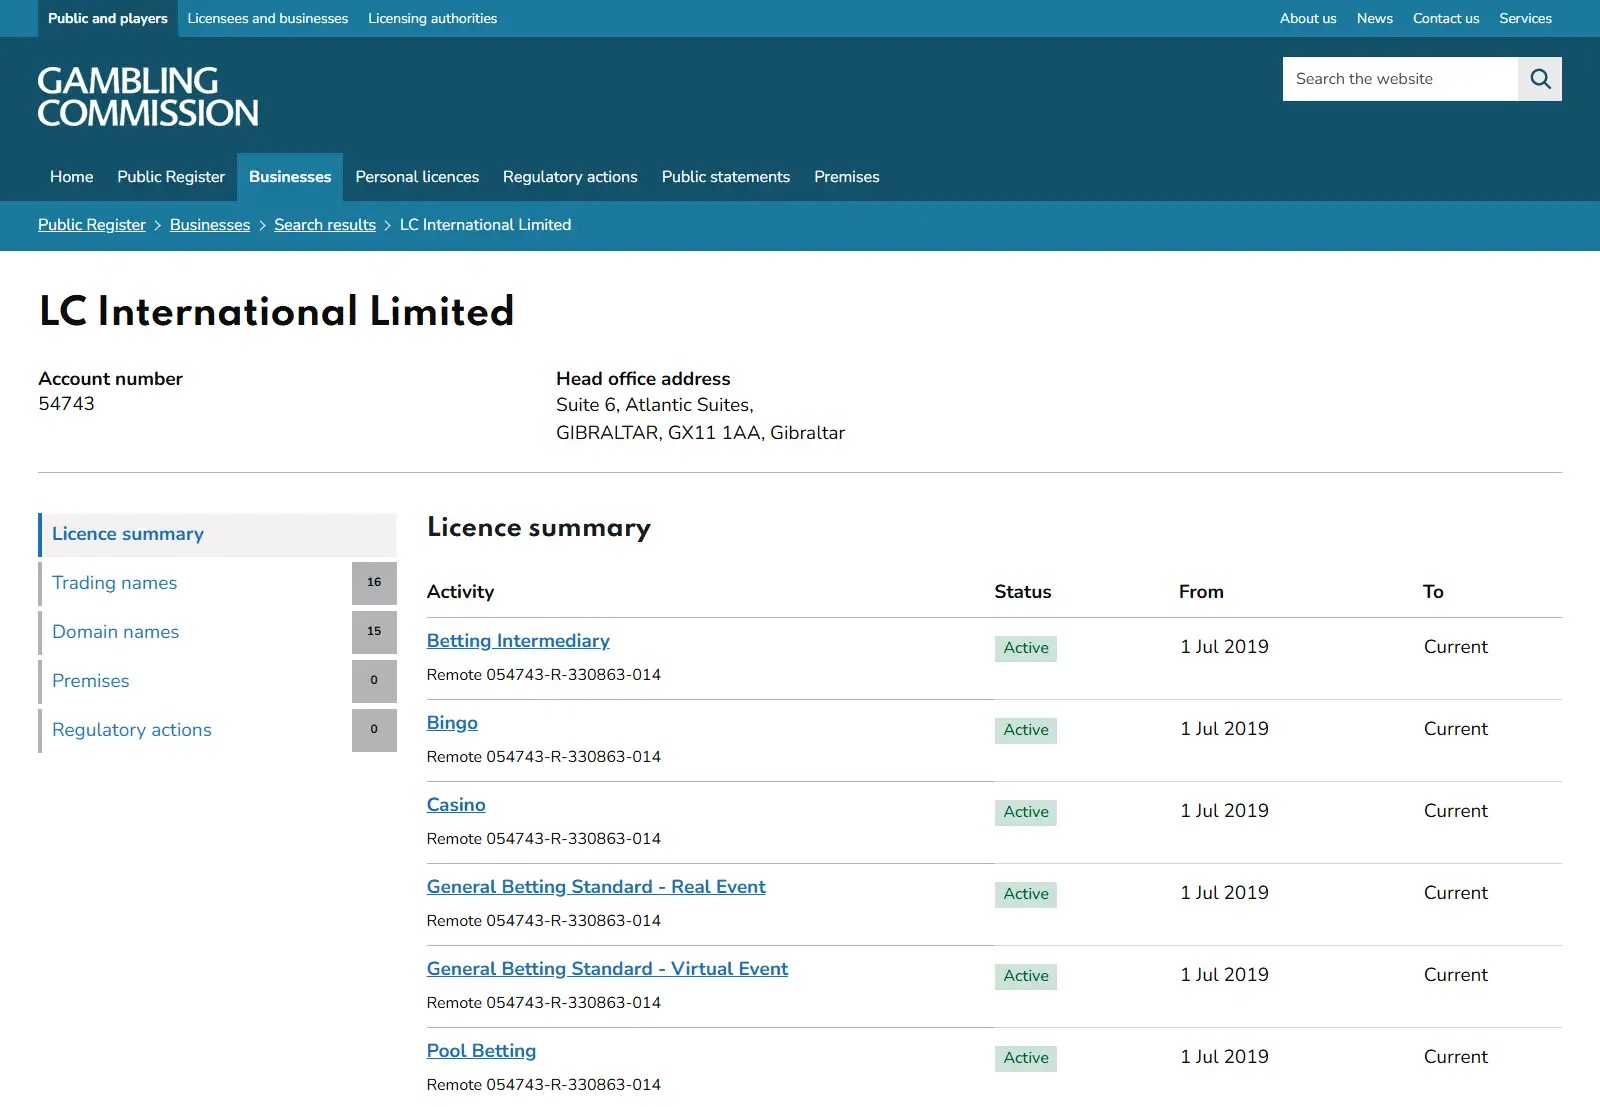Click the Status column header
Screen dimensions: 1600x1107
pyautogui.click(x=1022, y=592)
